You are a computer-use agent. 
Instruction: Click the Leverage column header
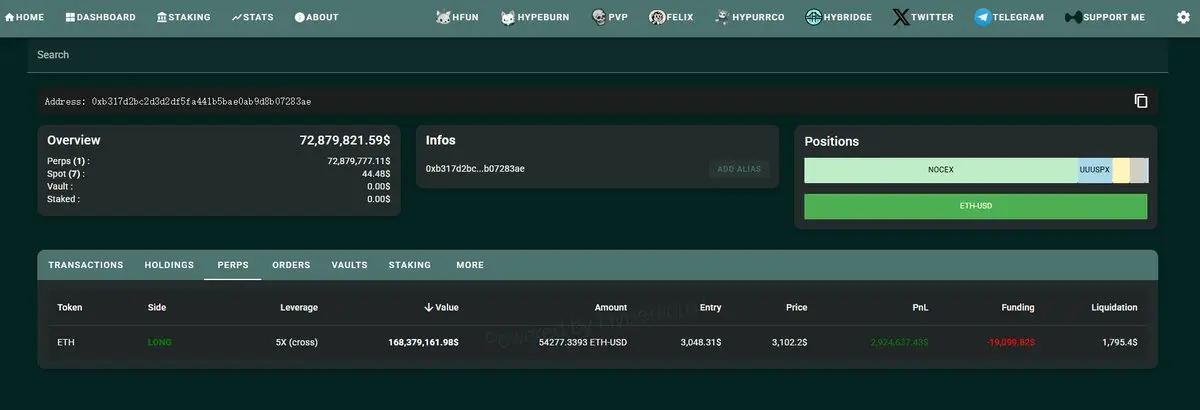coord(299,307)
